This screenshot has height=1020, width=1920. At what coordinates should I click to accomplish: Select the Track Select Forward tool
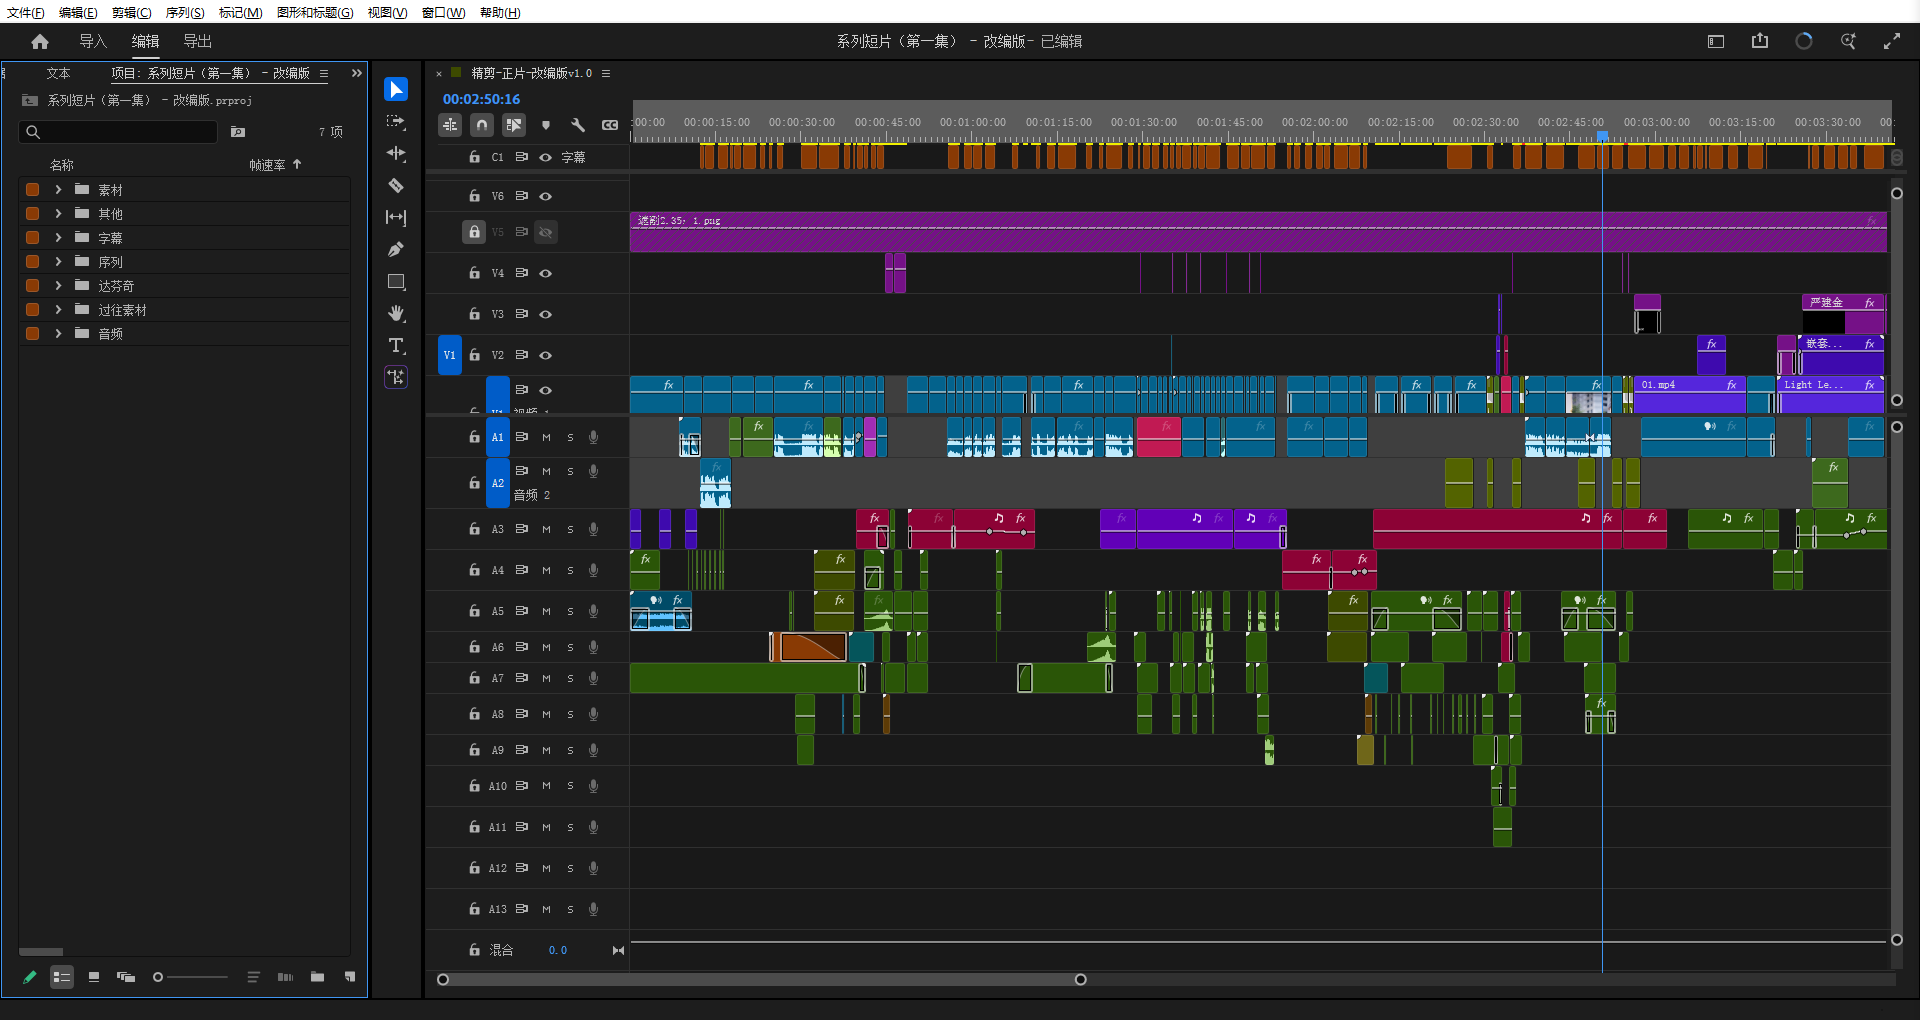tap(396, 122)
